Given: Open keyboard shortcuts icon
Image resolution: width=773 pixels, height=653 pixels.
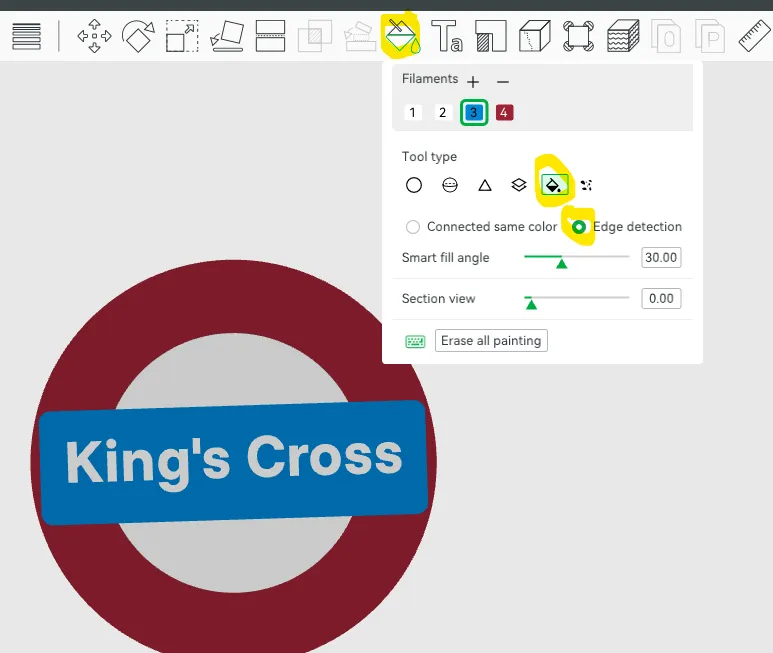Looking at the screenshot, I should click(415, 341).
